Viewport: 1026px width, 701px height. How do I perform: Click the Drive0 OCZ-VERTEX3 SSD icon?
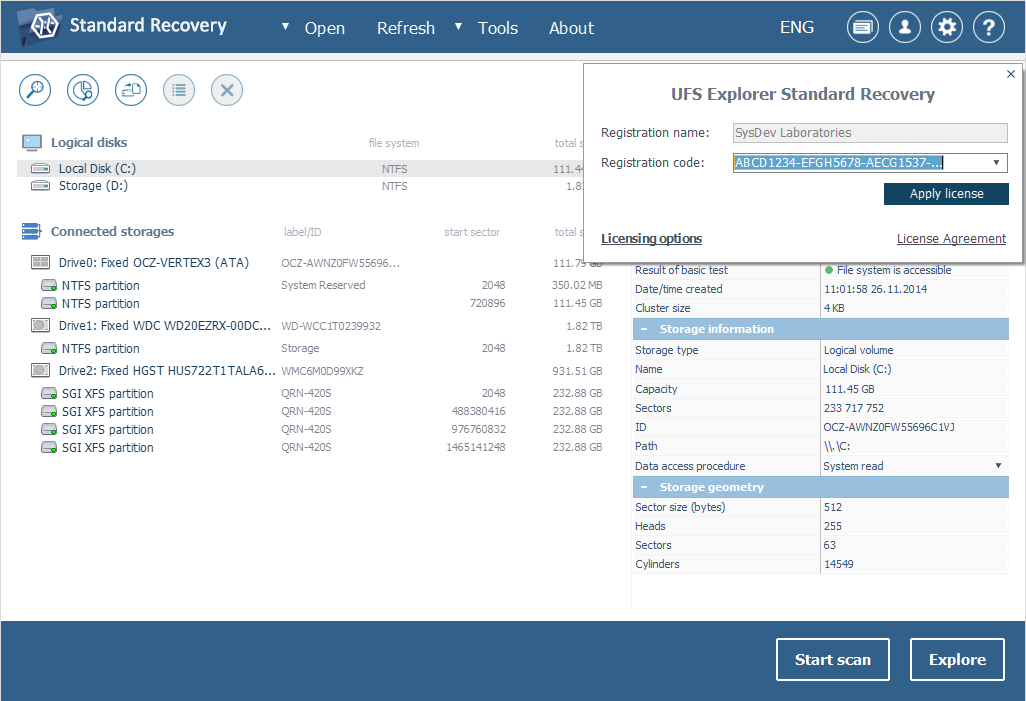point(41,262)
